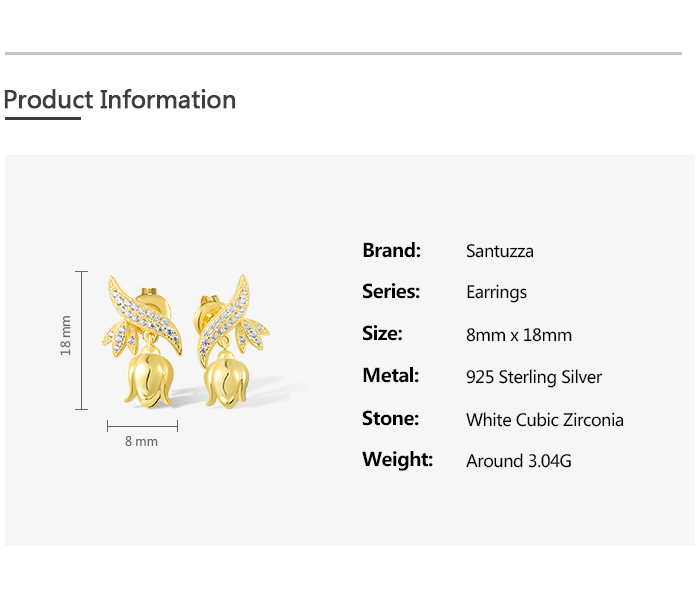The image size is (700, 596).
Task: Click the White Cubic Zirconia text
Action: click(x=545, y=420)
